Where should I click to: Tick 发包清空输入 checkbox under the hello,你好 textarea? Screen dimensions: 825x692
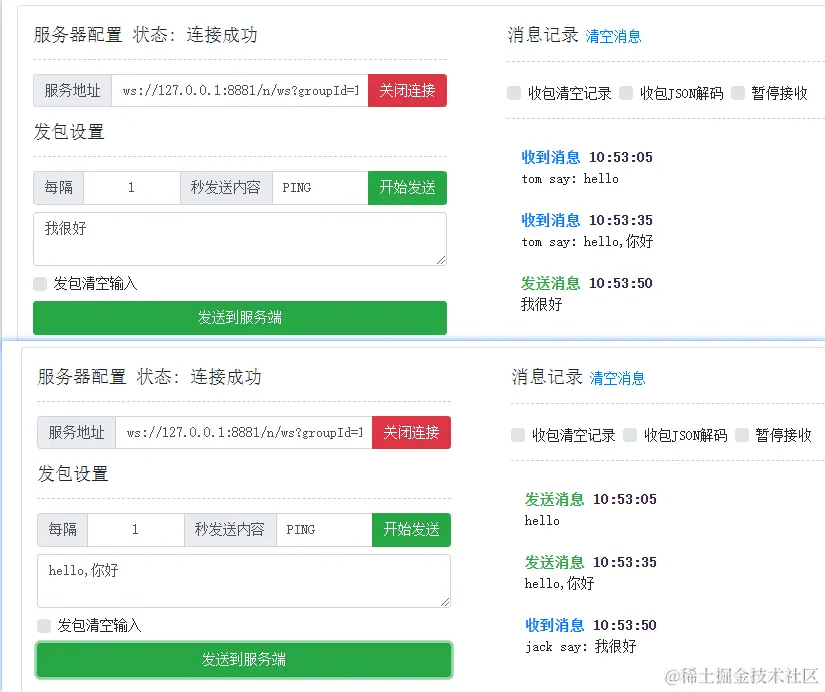pyautogui.click(x=44, y=626)
